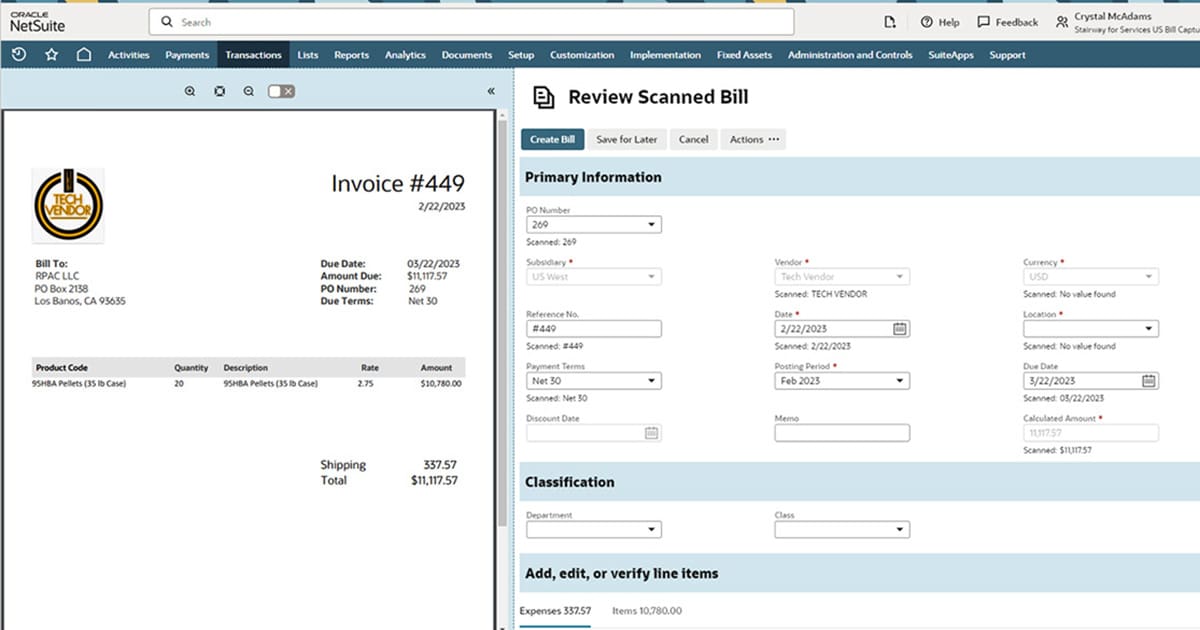Click the fit-to-page icon in the preview toolbar
Screen dimensions: 1200x630
(220, 90)
